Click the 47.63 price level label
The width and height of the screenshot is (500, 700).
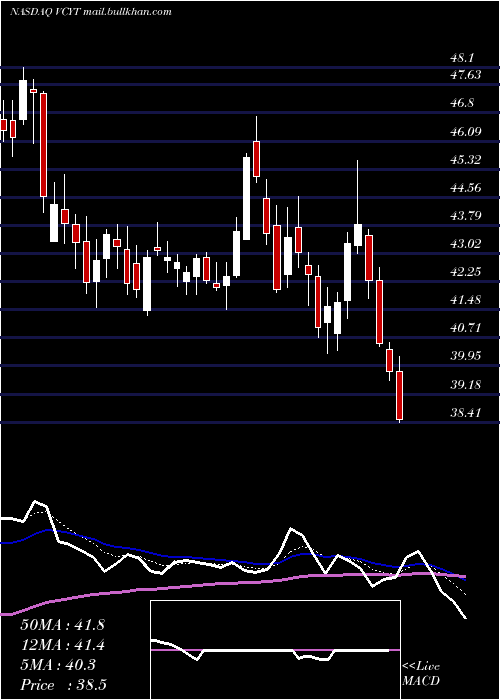pos(465,75)
